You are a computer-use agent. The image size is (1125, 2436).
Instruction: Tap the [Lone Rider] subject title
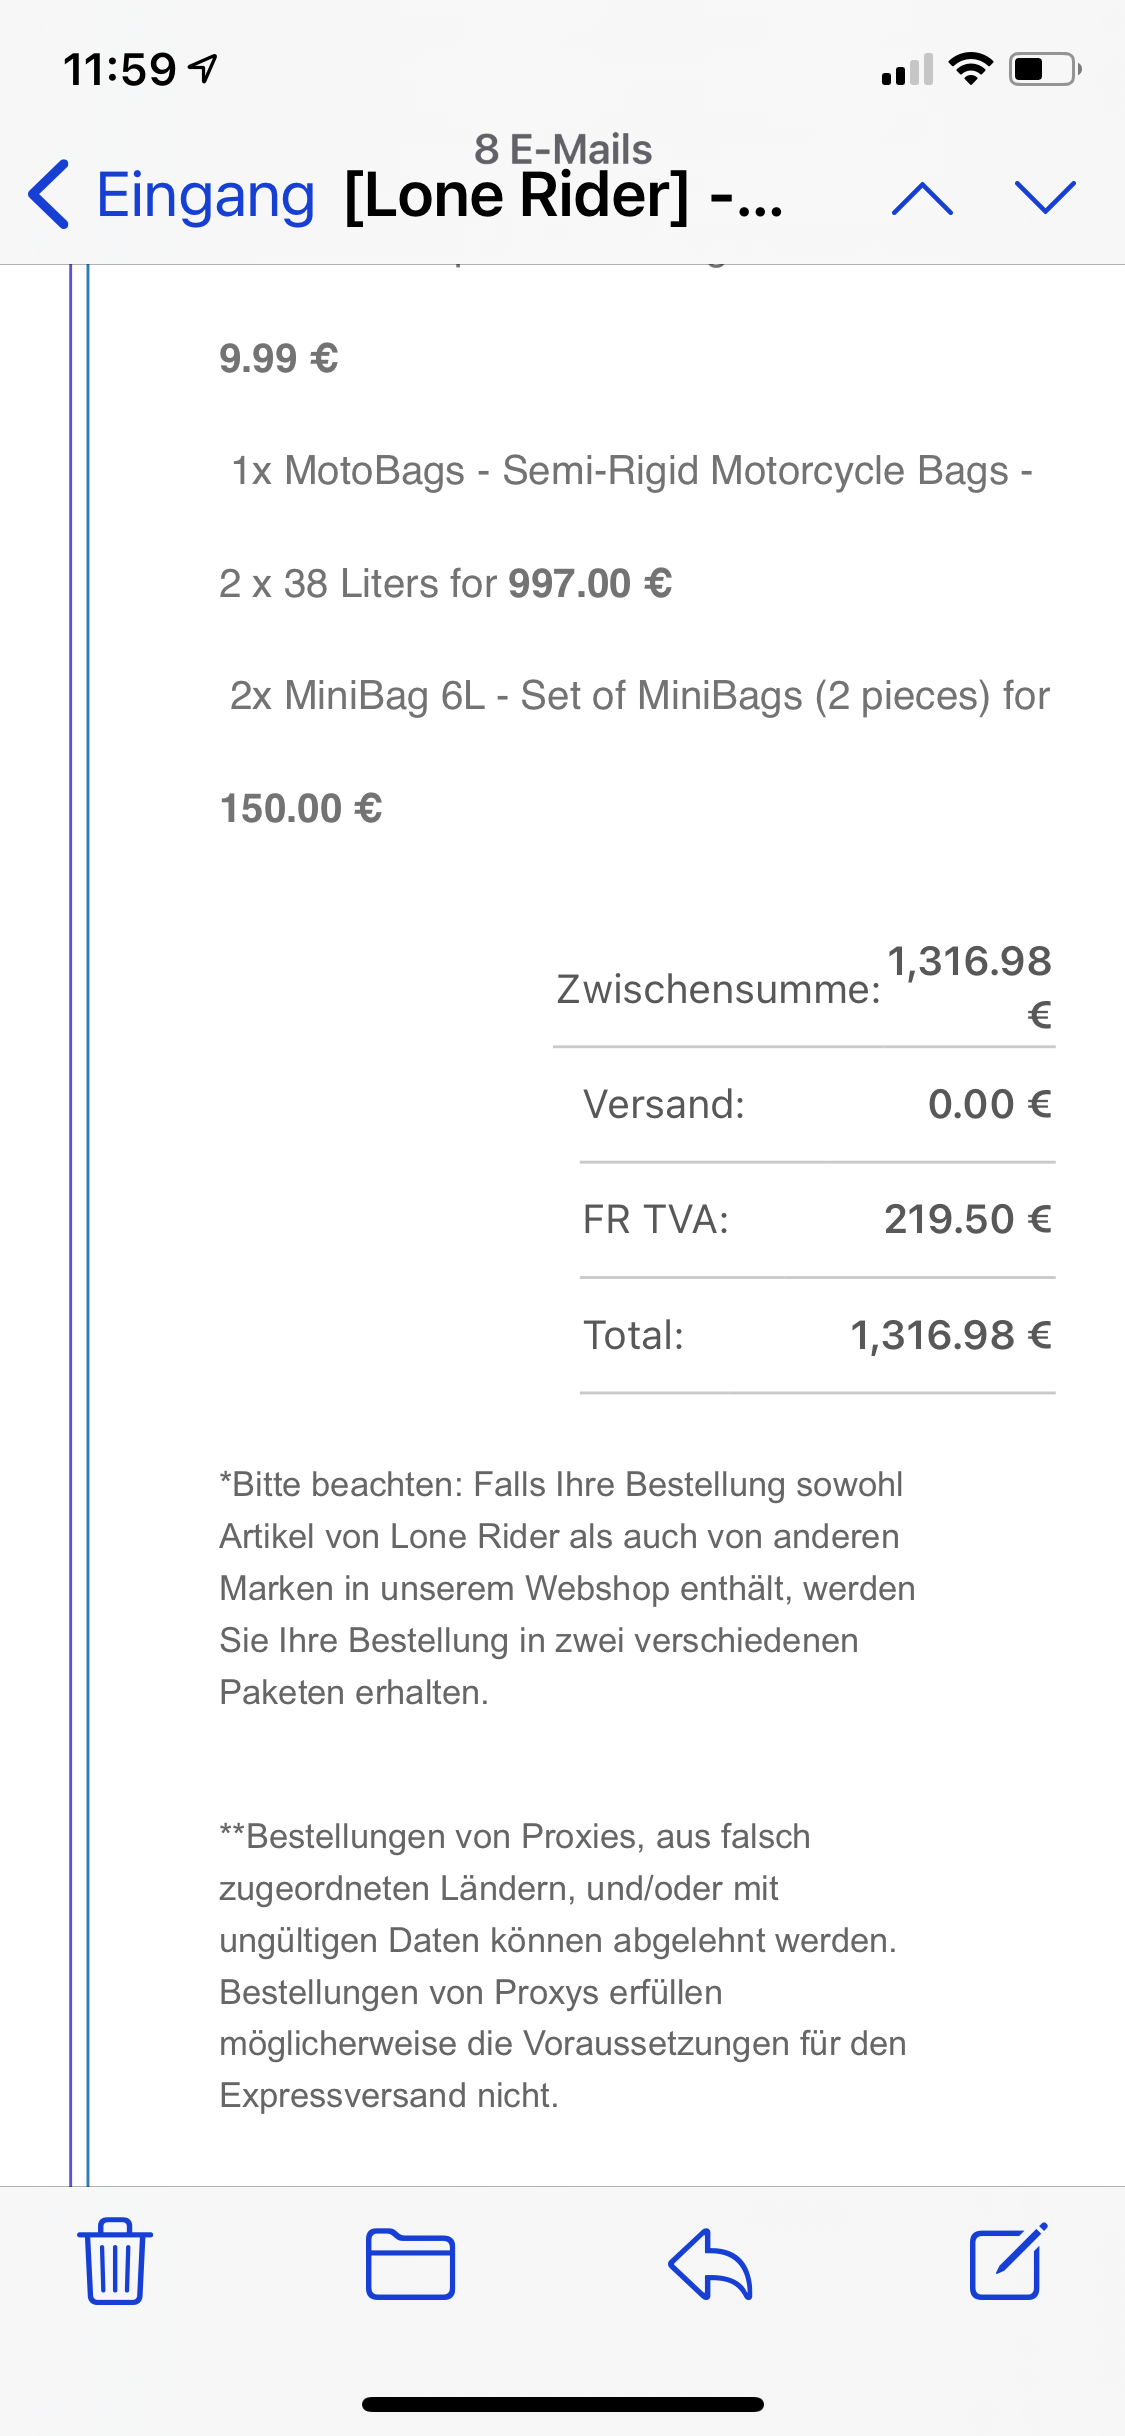pyautogui.click(x=563, y=195)
